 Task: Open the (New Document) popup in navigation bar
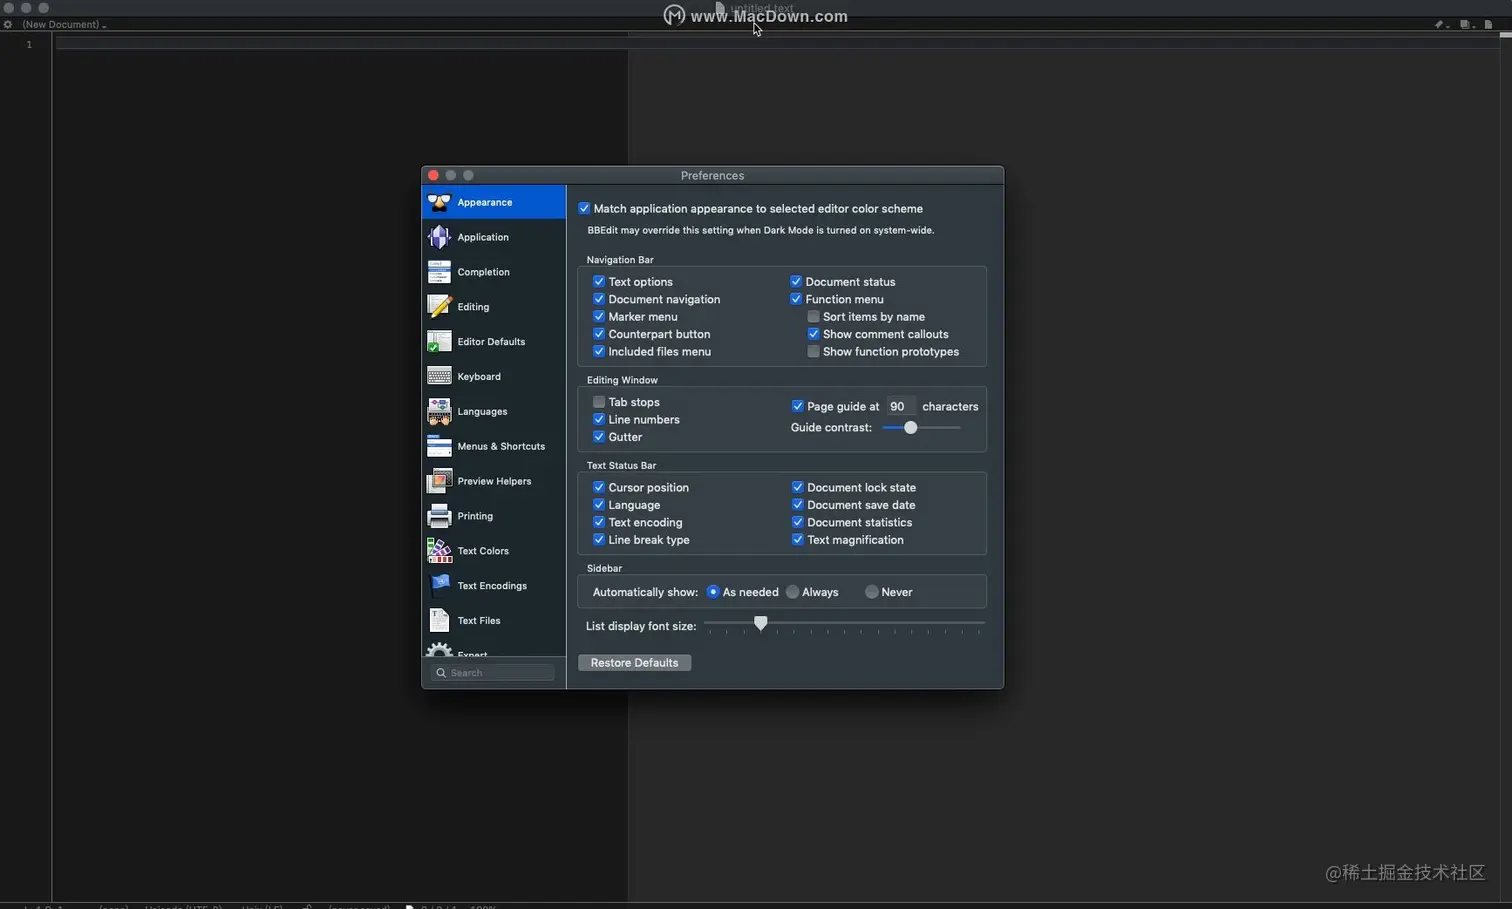pyautogui.click(x=64, y=24)
